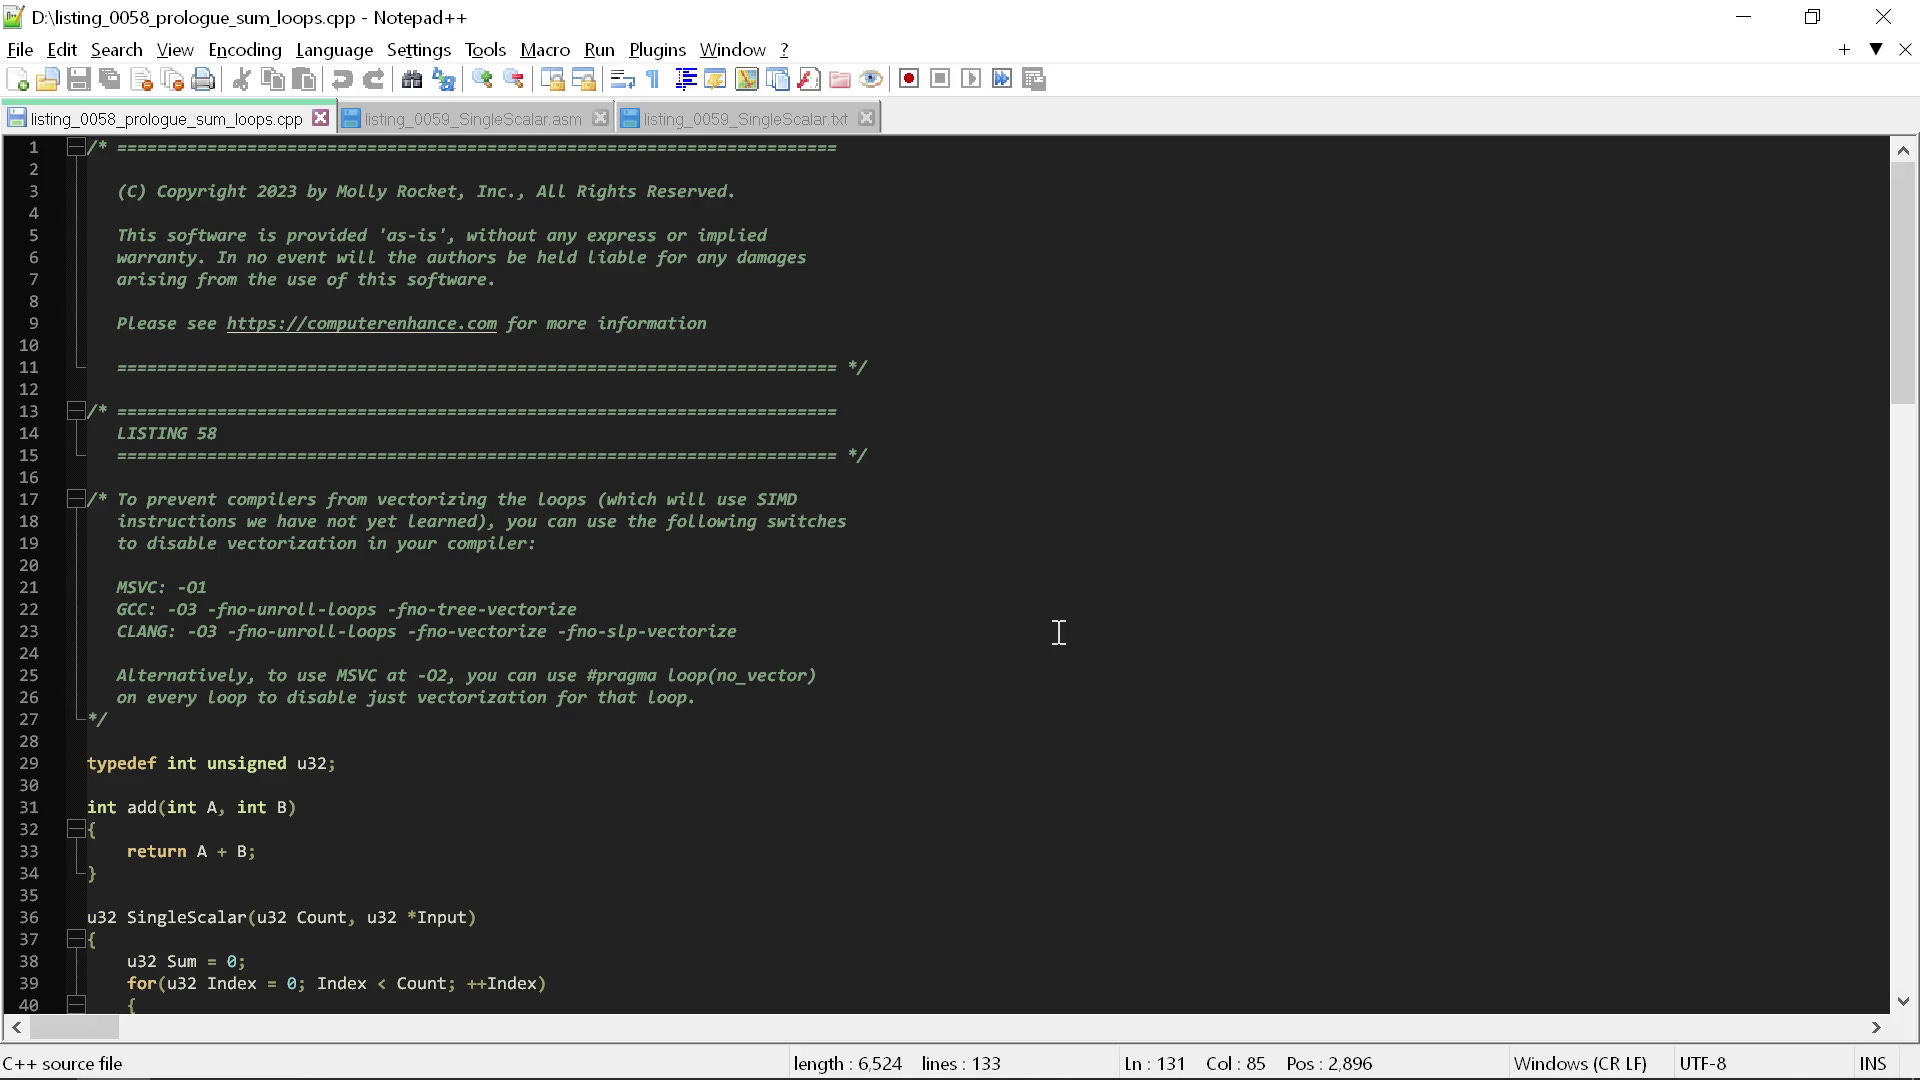Start macro recording
Viewport: 1920px width, 1080px height.
(909, 79)
